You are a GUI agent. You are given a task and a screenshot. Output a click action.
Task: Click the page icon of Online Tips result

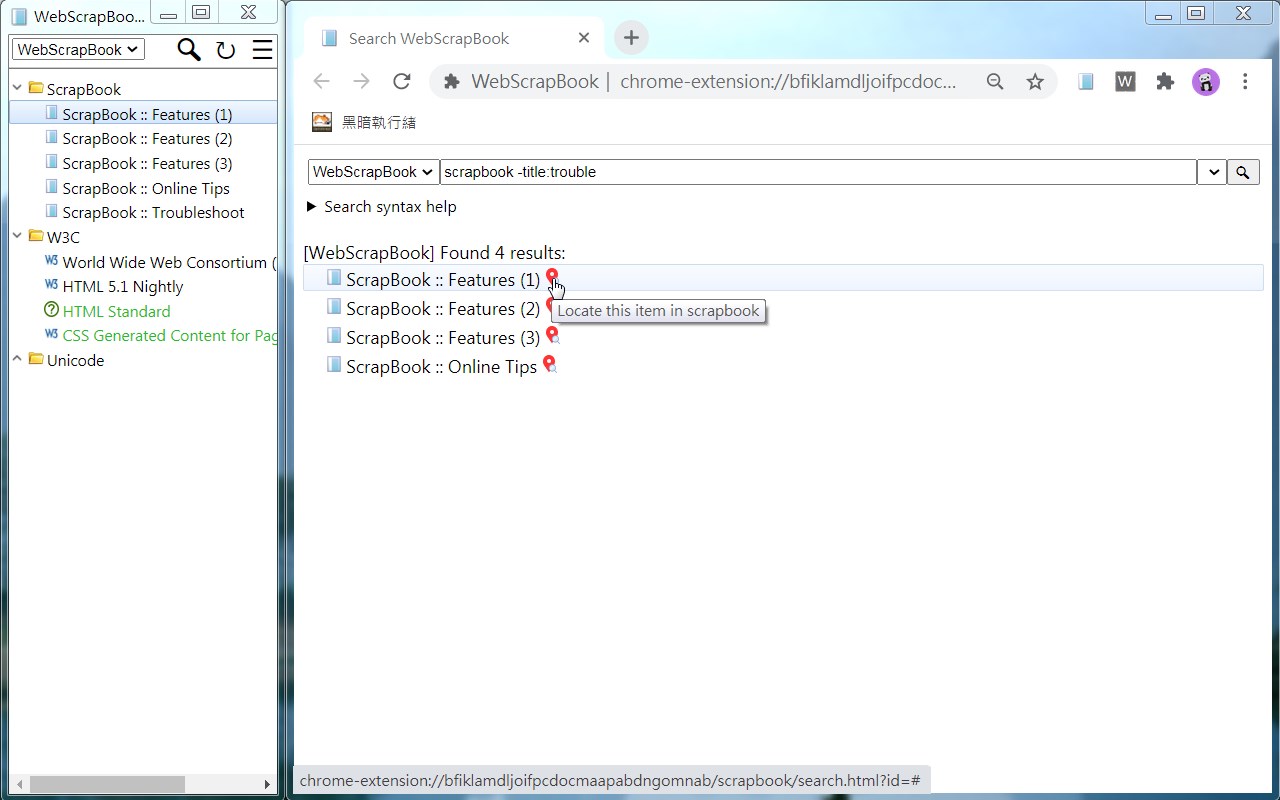[334, 364]
